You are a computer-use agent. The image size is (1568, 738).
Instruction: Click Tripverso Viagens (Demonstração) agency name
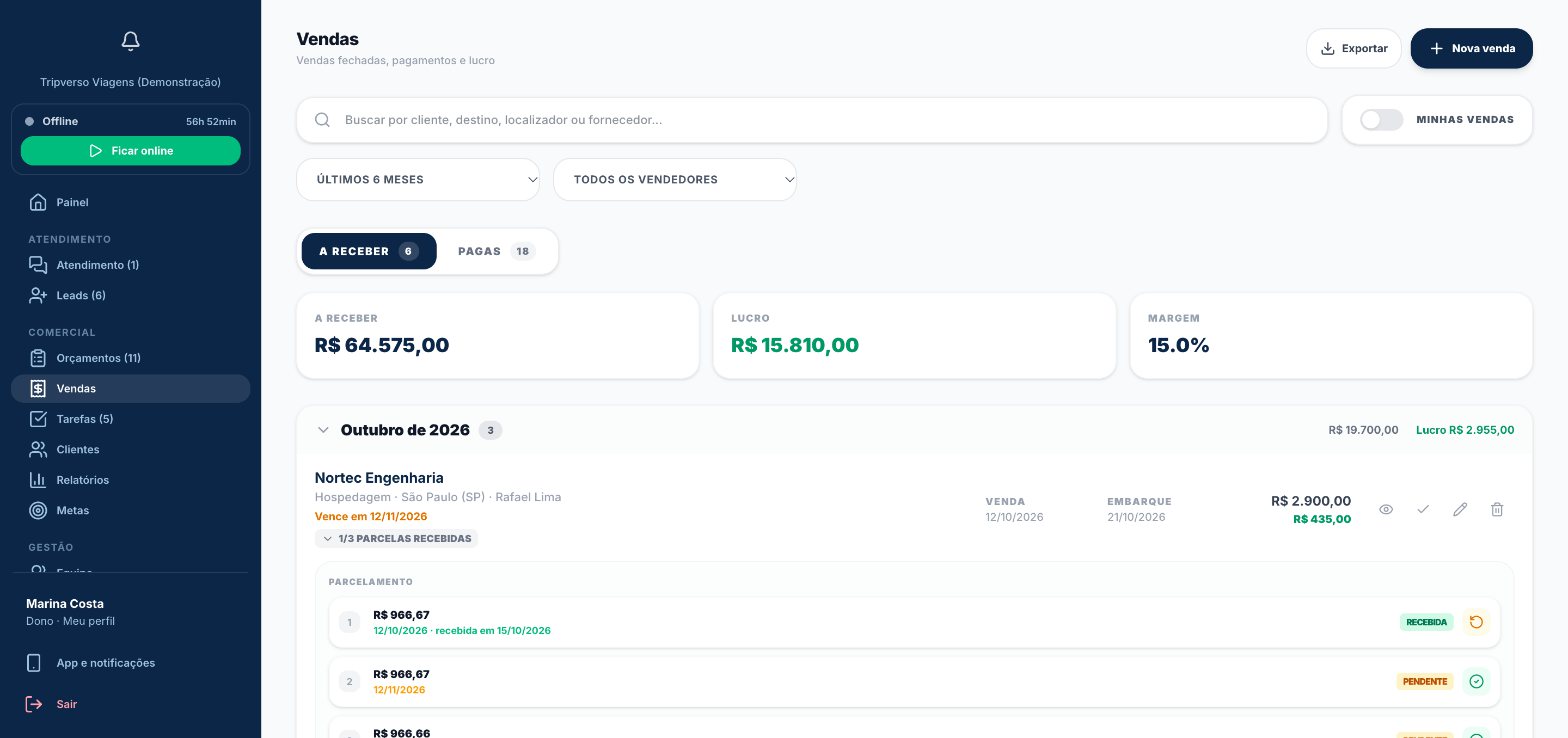130,82
